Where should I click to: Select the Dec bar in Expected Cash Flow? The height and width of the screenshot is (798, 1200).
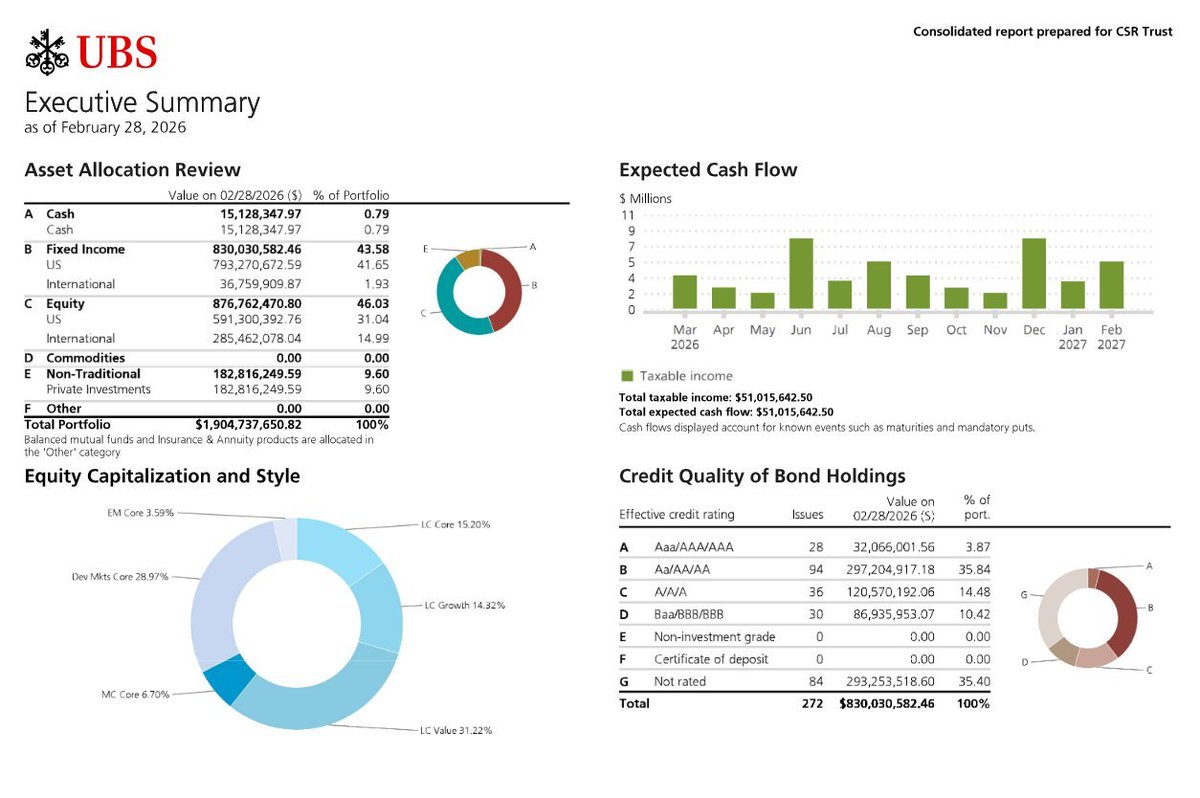[1034, 273]
